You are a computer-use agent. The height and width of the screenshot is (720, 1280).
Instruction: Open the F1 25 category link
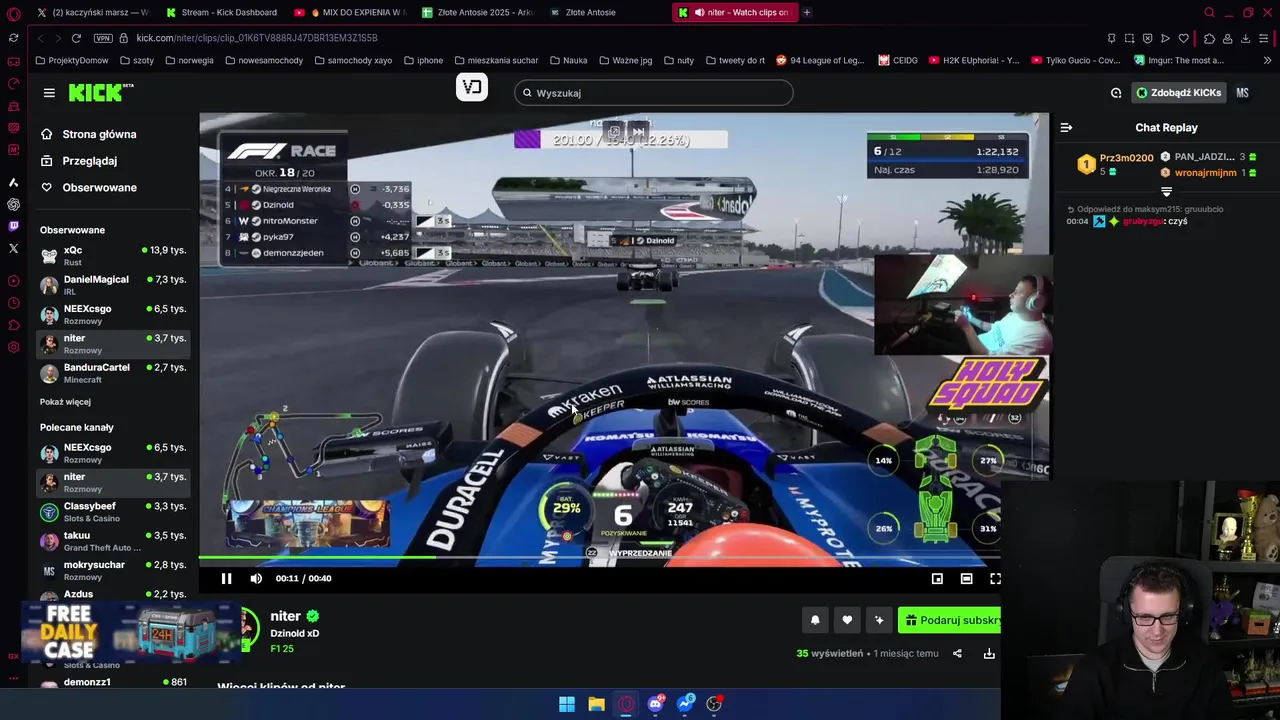(x=282, y=649)
